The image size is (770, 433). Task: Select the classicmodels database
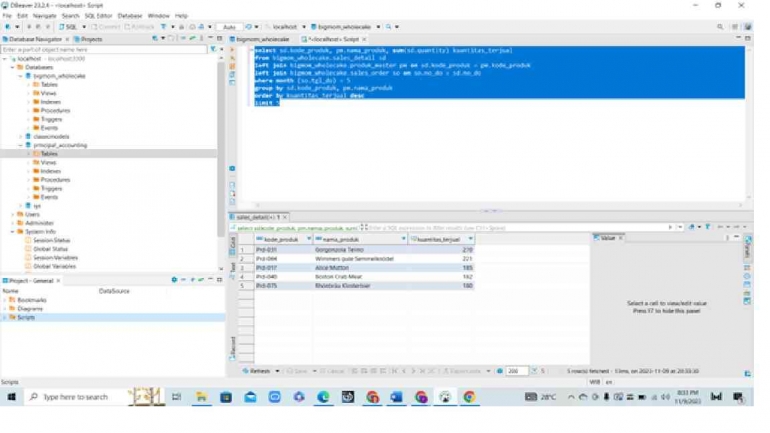[51, 136]
